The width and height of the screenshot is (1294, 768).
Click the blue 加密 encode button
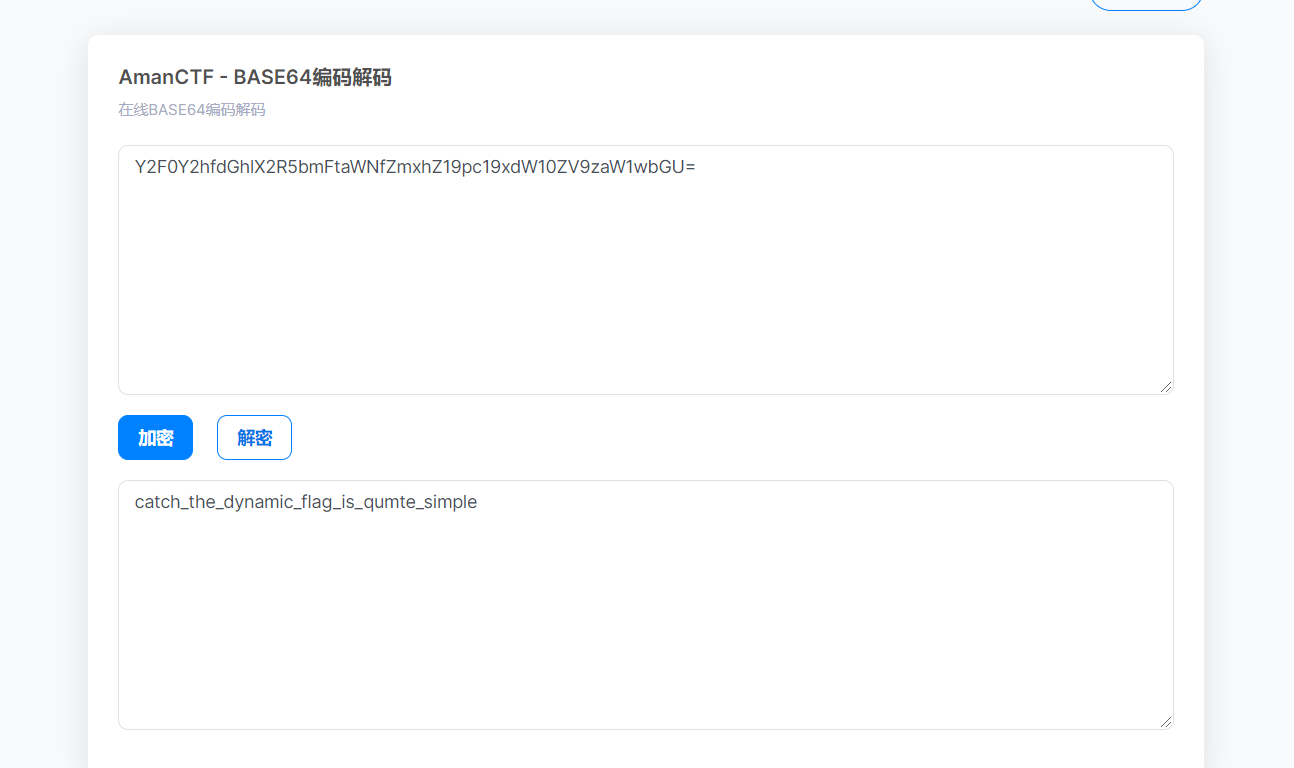click(155, 438)
